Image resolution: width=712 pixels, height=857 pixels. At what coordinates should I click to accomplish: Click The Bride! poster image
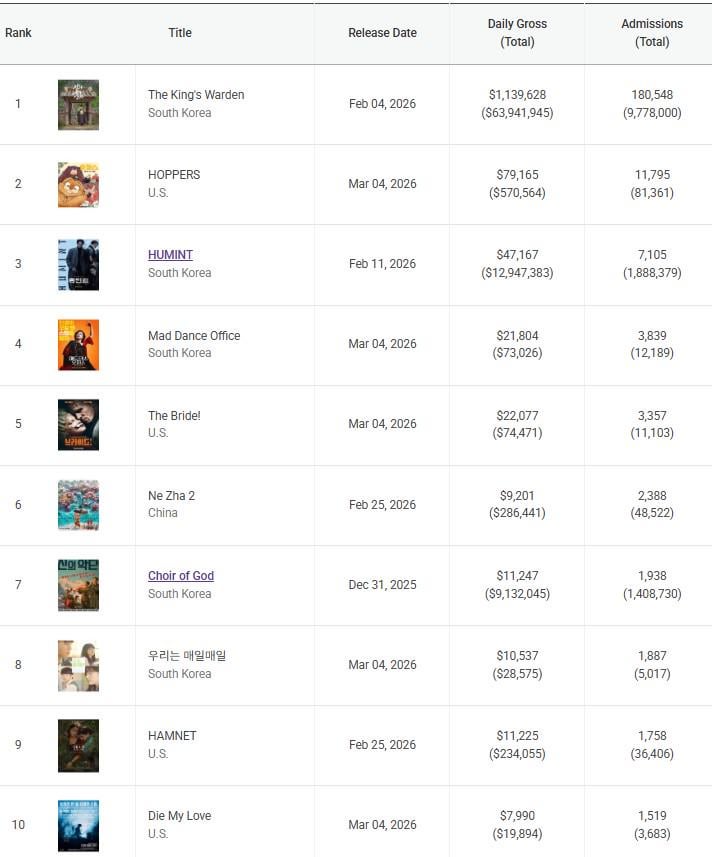pos(78,425)
